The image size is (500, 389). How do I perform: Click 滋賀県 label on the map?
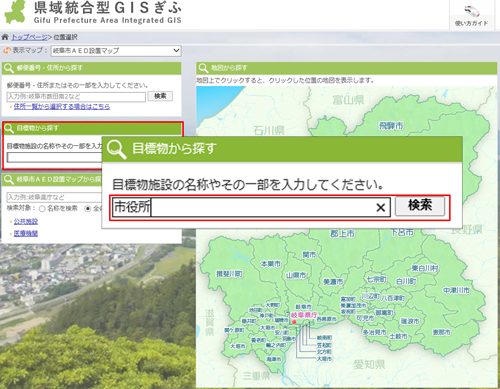pyautogui.click(x=209, y=323)
